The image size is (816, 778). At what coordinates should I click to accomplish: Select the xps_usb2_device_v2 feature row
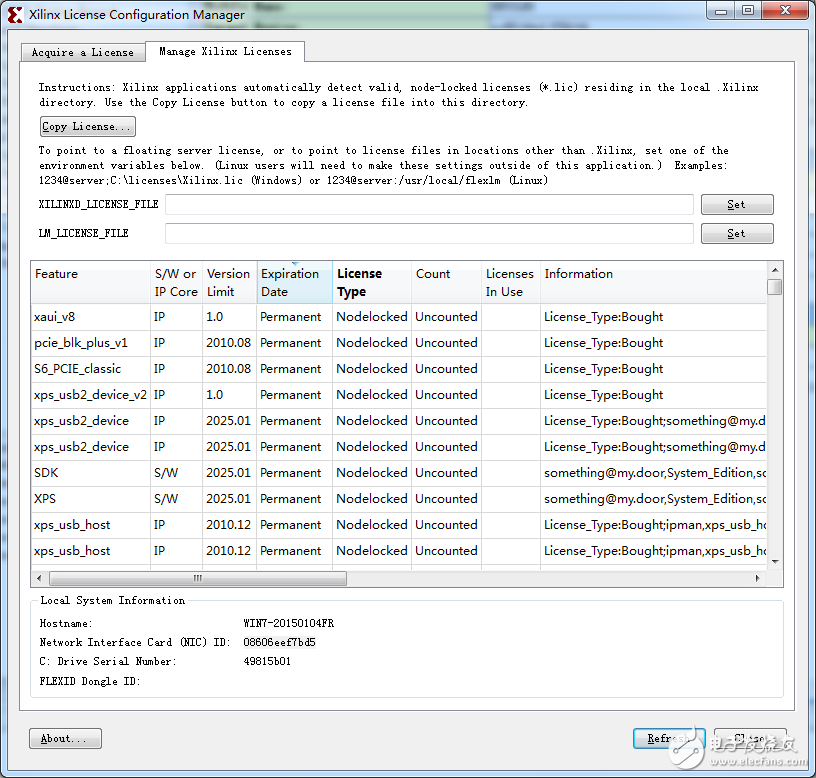tap(399, 395)
